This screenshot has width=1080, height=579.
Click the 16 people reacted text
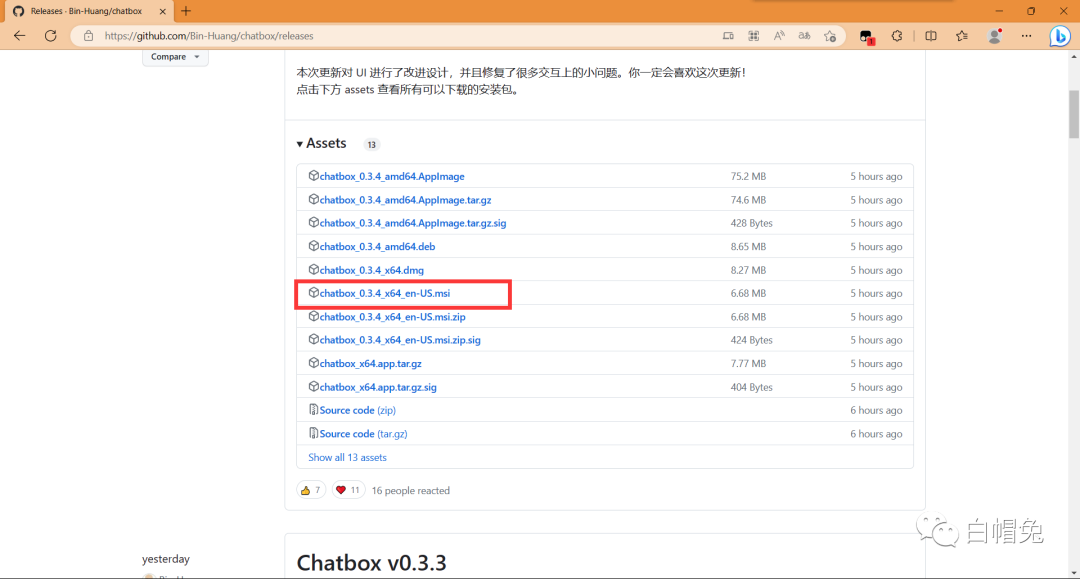point(411,490)
